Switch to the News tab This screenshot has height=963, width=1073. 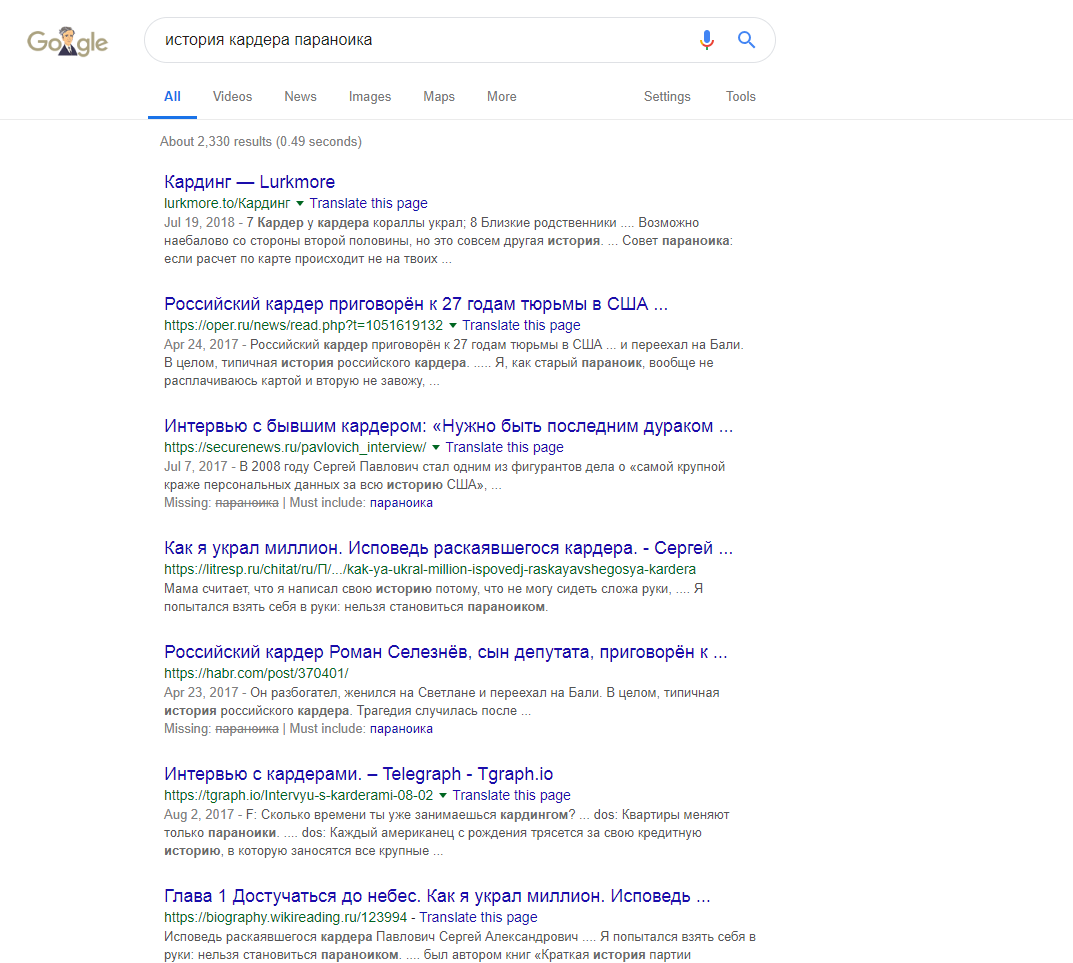pos(300,97)
